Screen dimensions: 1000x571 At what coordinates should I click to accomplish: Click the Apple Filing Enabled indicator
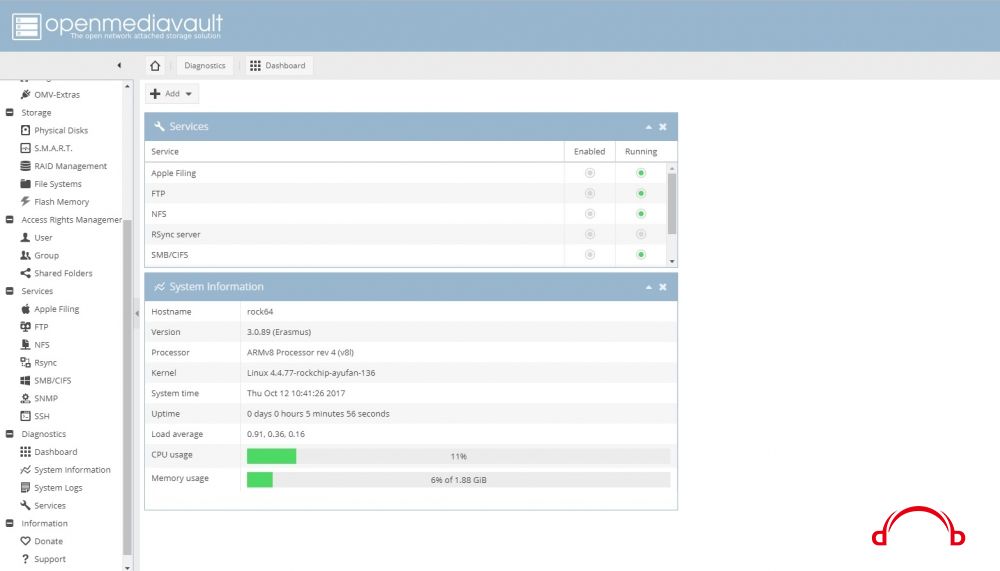pyautogui.click(x=590, y=173)
